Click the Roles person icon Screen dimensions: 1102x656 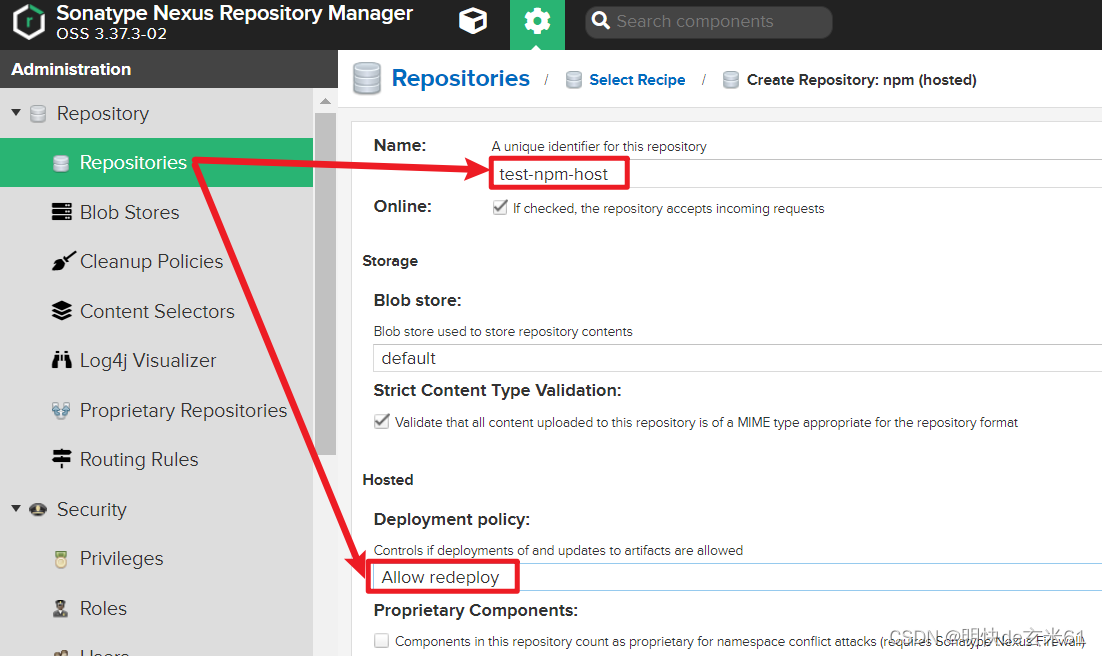61,608
